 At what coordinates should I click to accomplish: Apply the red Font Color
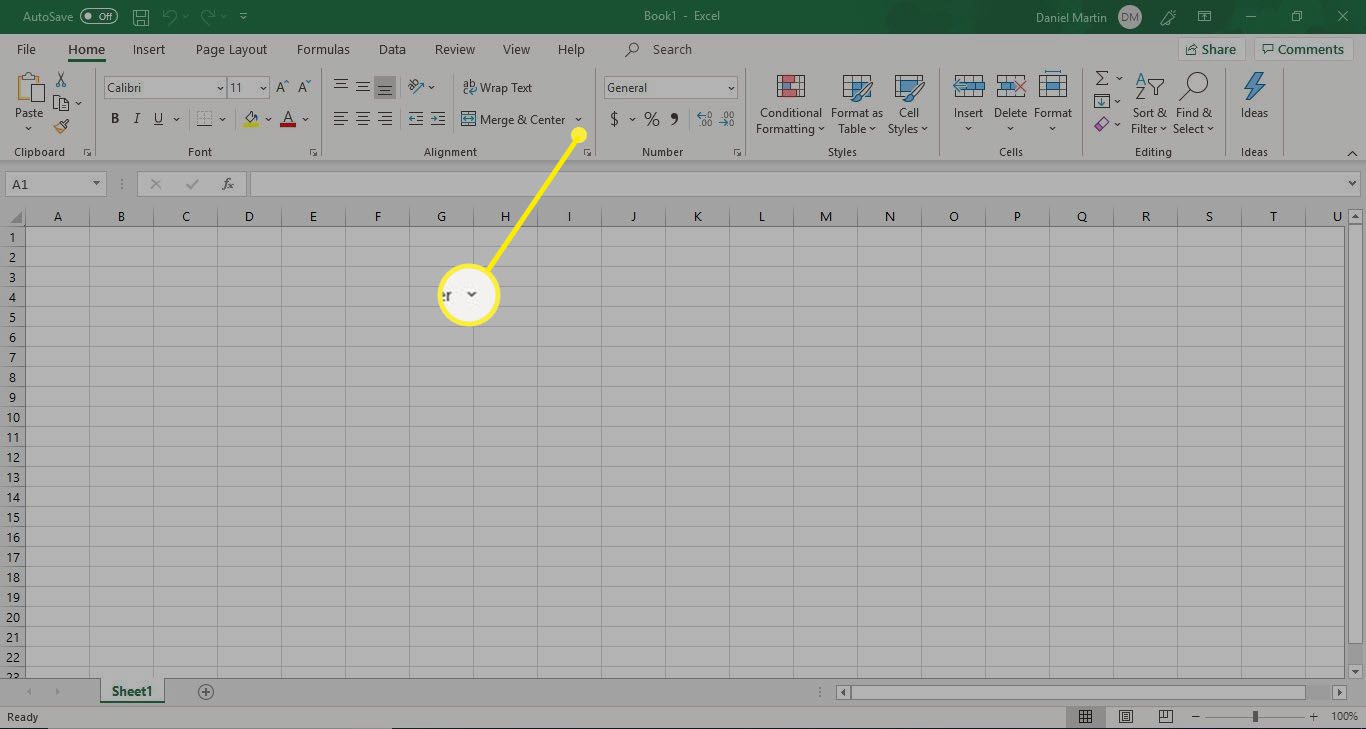point(289,119)
